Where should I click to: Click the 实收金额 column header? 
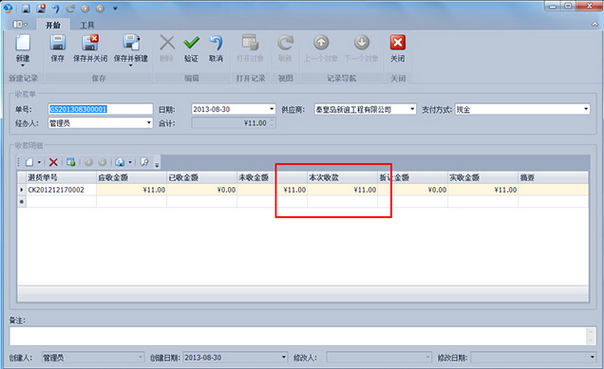(x=483, y=177)
